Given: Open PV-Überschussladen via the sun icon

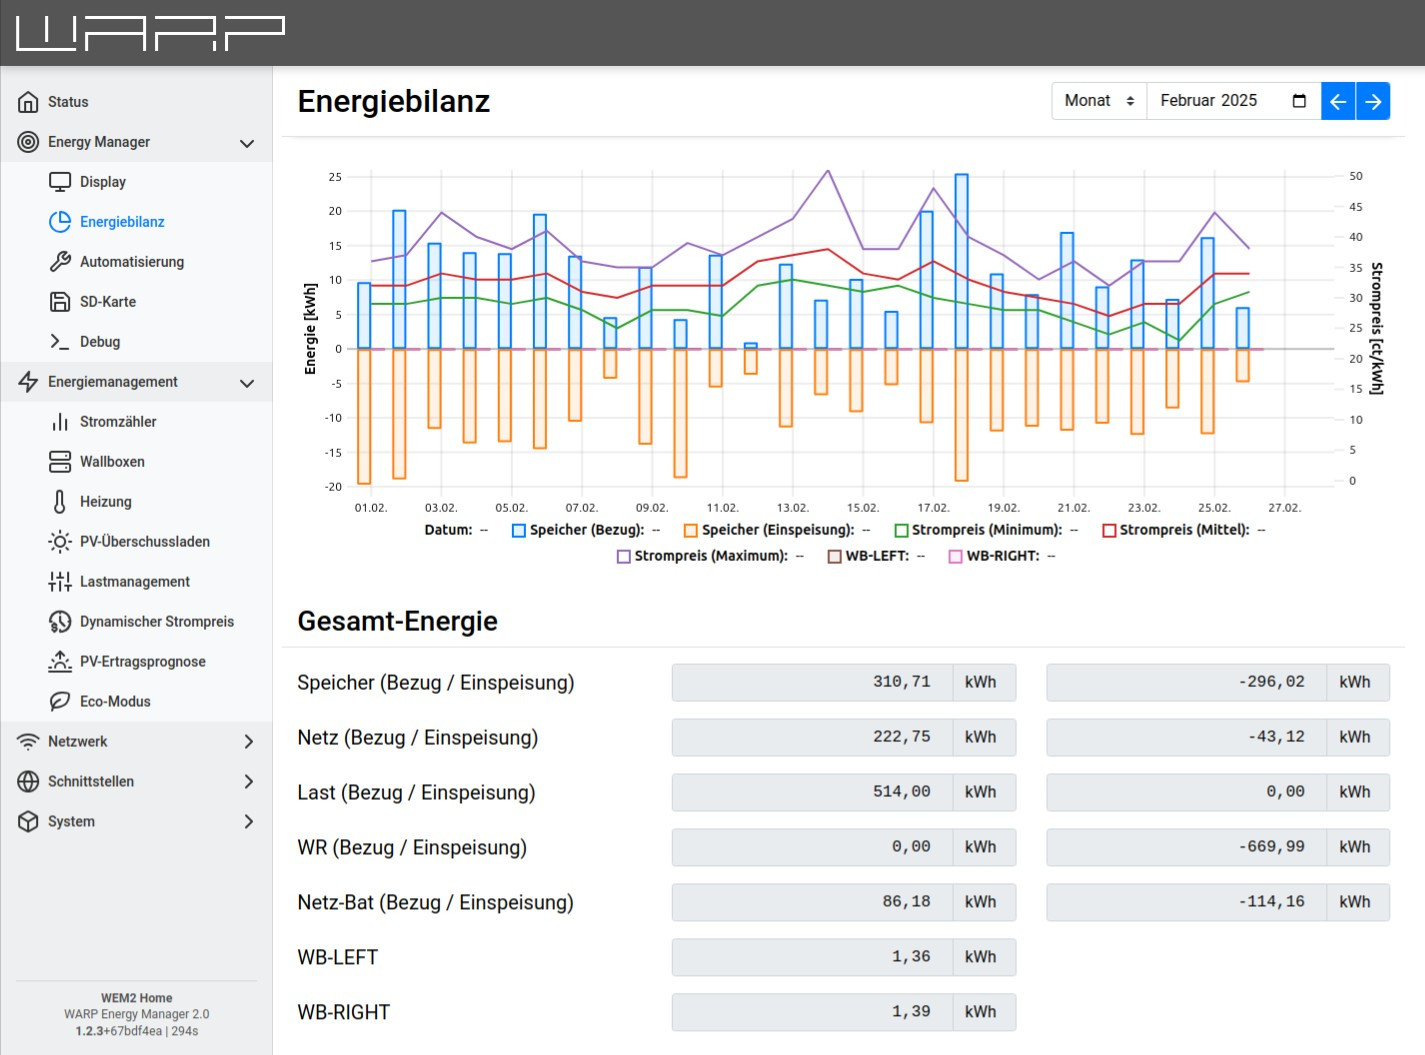Looking at the screenshot, I should (x=60, y=542).
